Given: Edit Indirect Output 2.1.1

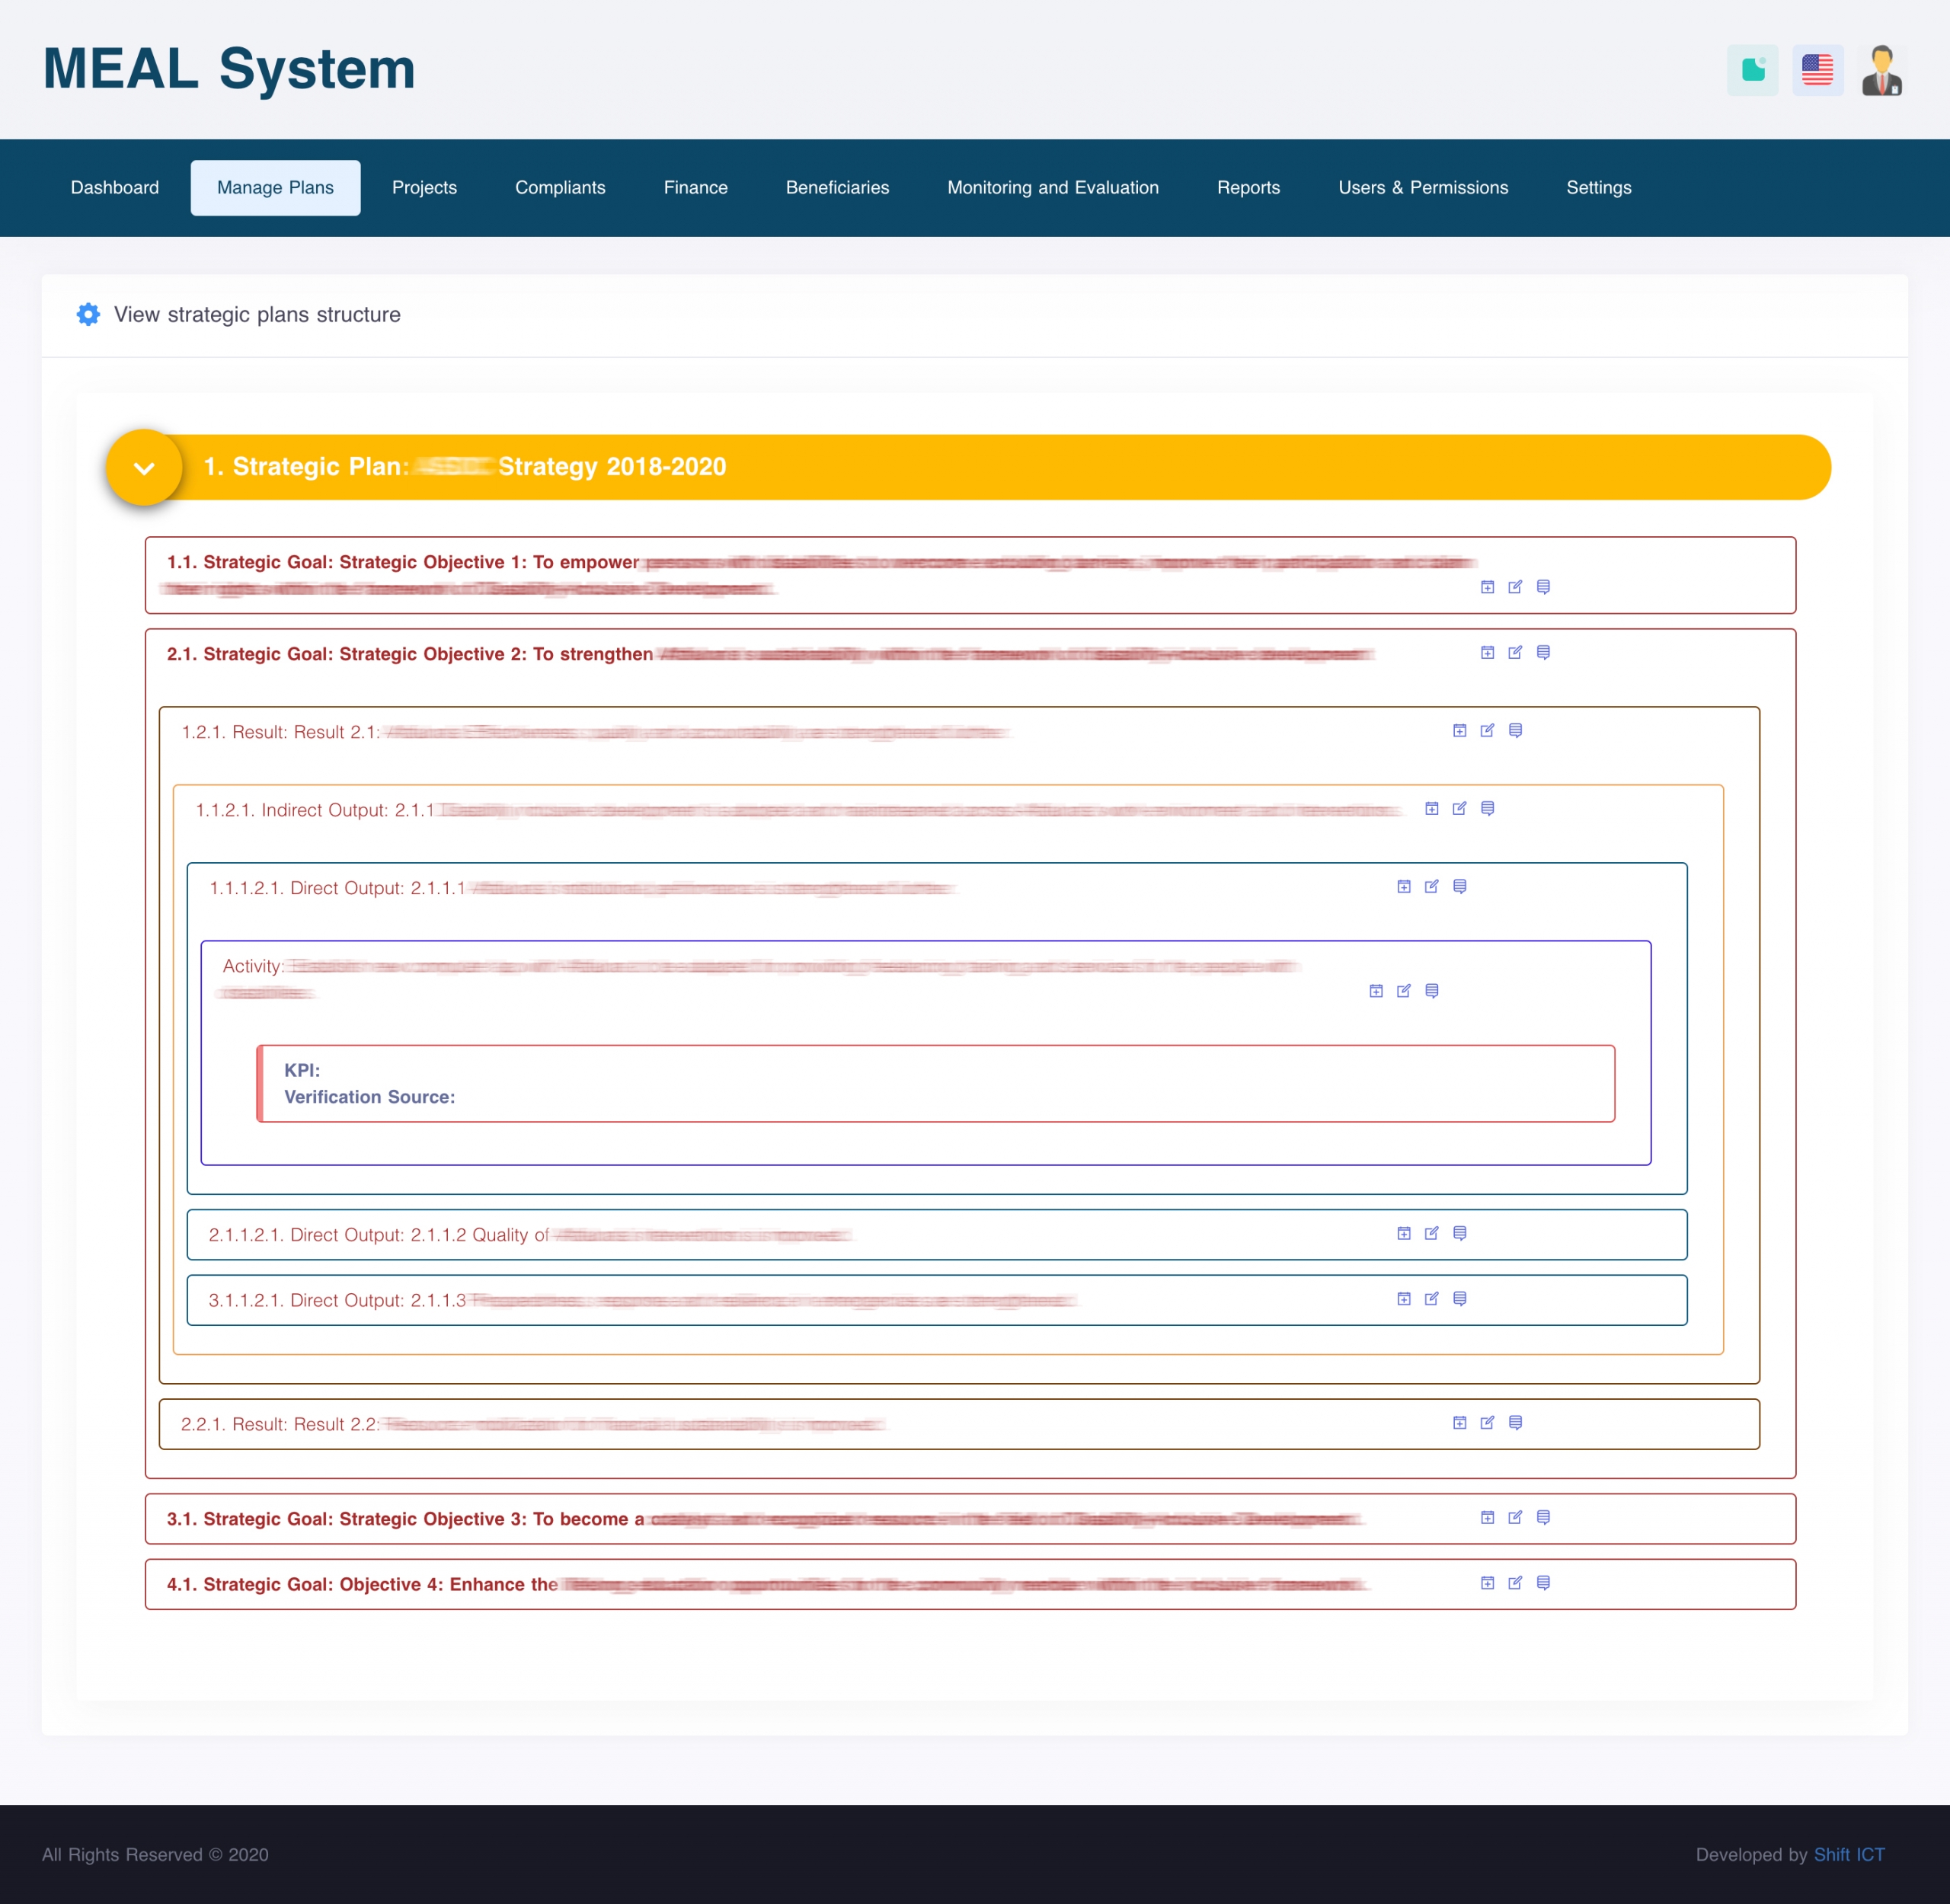Looking at the screenshot, I should (1459, 808).
